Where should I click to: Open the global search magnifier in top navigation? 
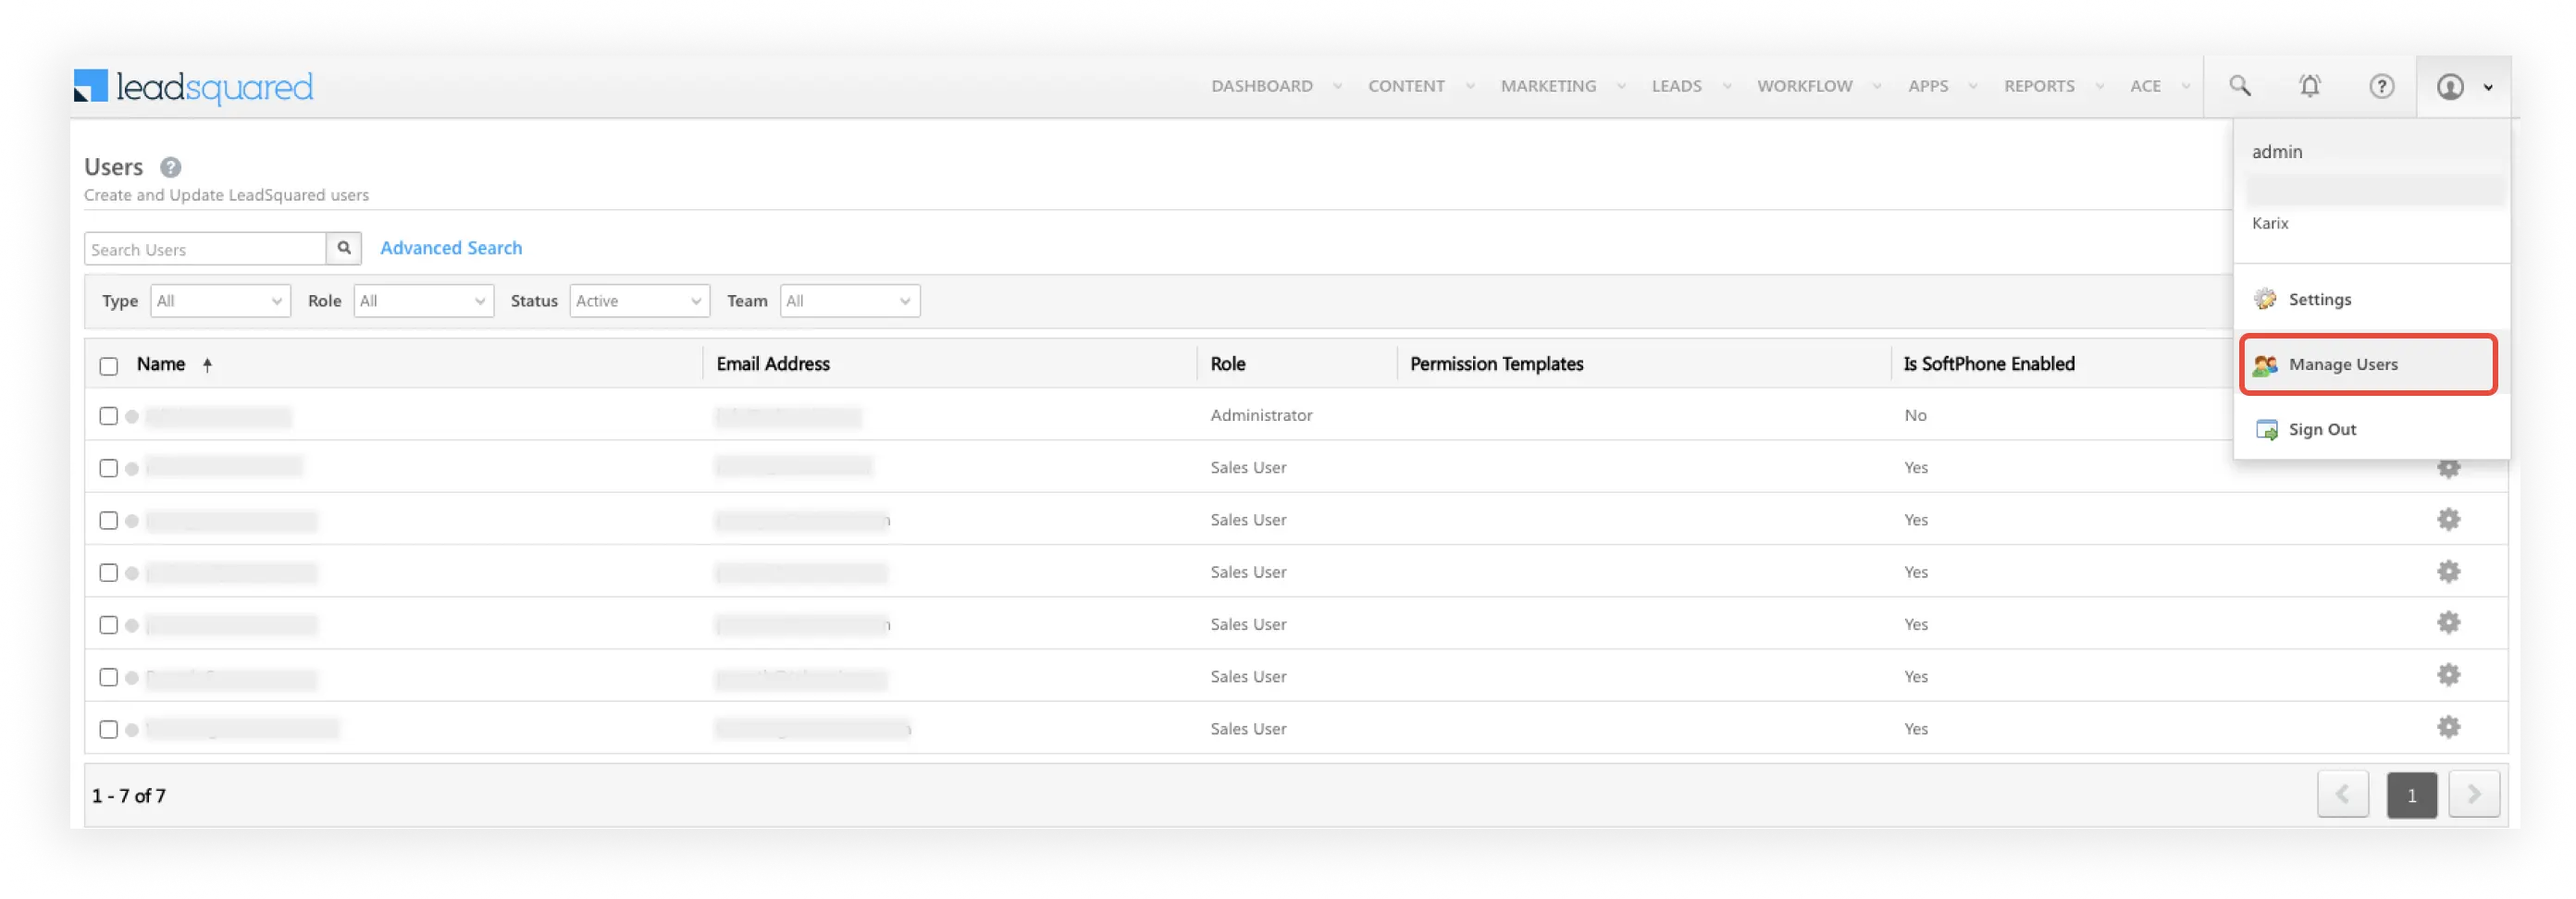click(2239, 86)
